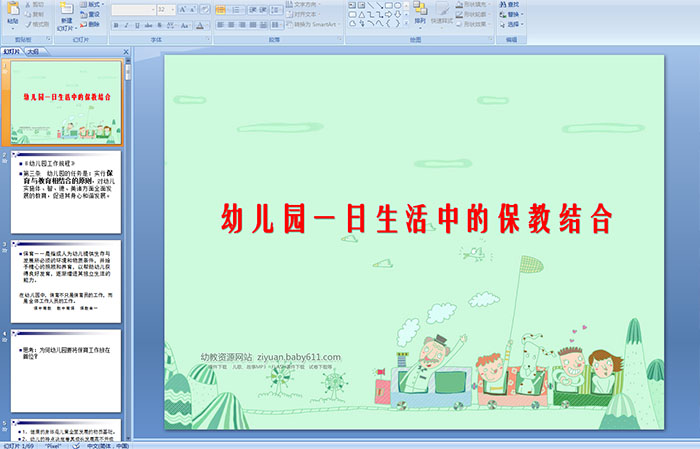Image resolution: width=700 pixels, height=449 pixels.
Task: Toggle Bold formatting
Action: 116,25
